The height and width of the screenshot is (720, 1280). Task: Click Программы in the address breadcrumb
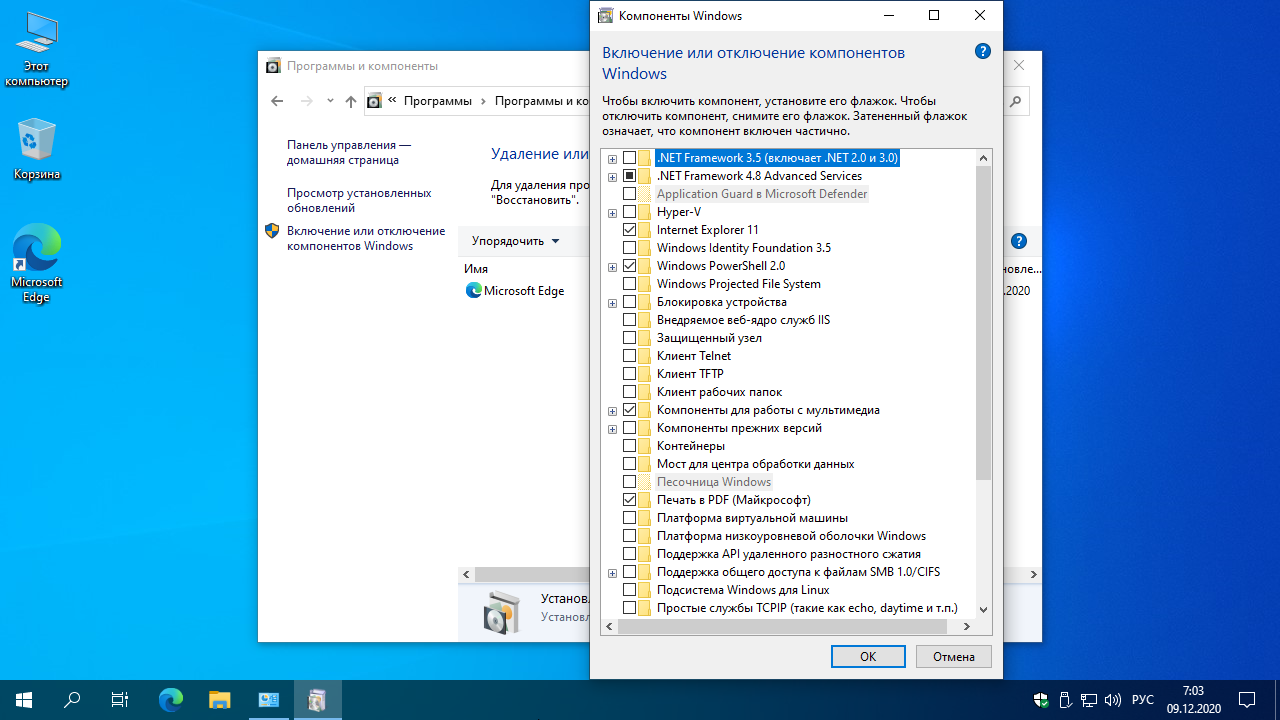[438, 101]
